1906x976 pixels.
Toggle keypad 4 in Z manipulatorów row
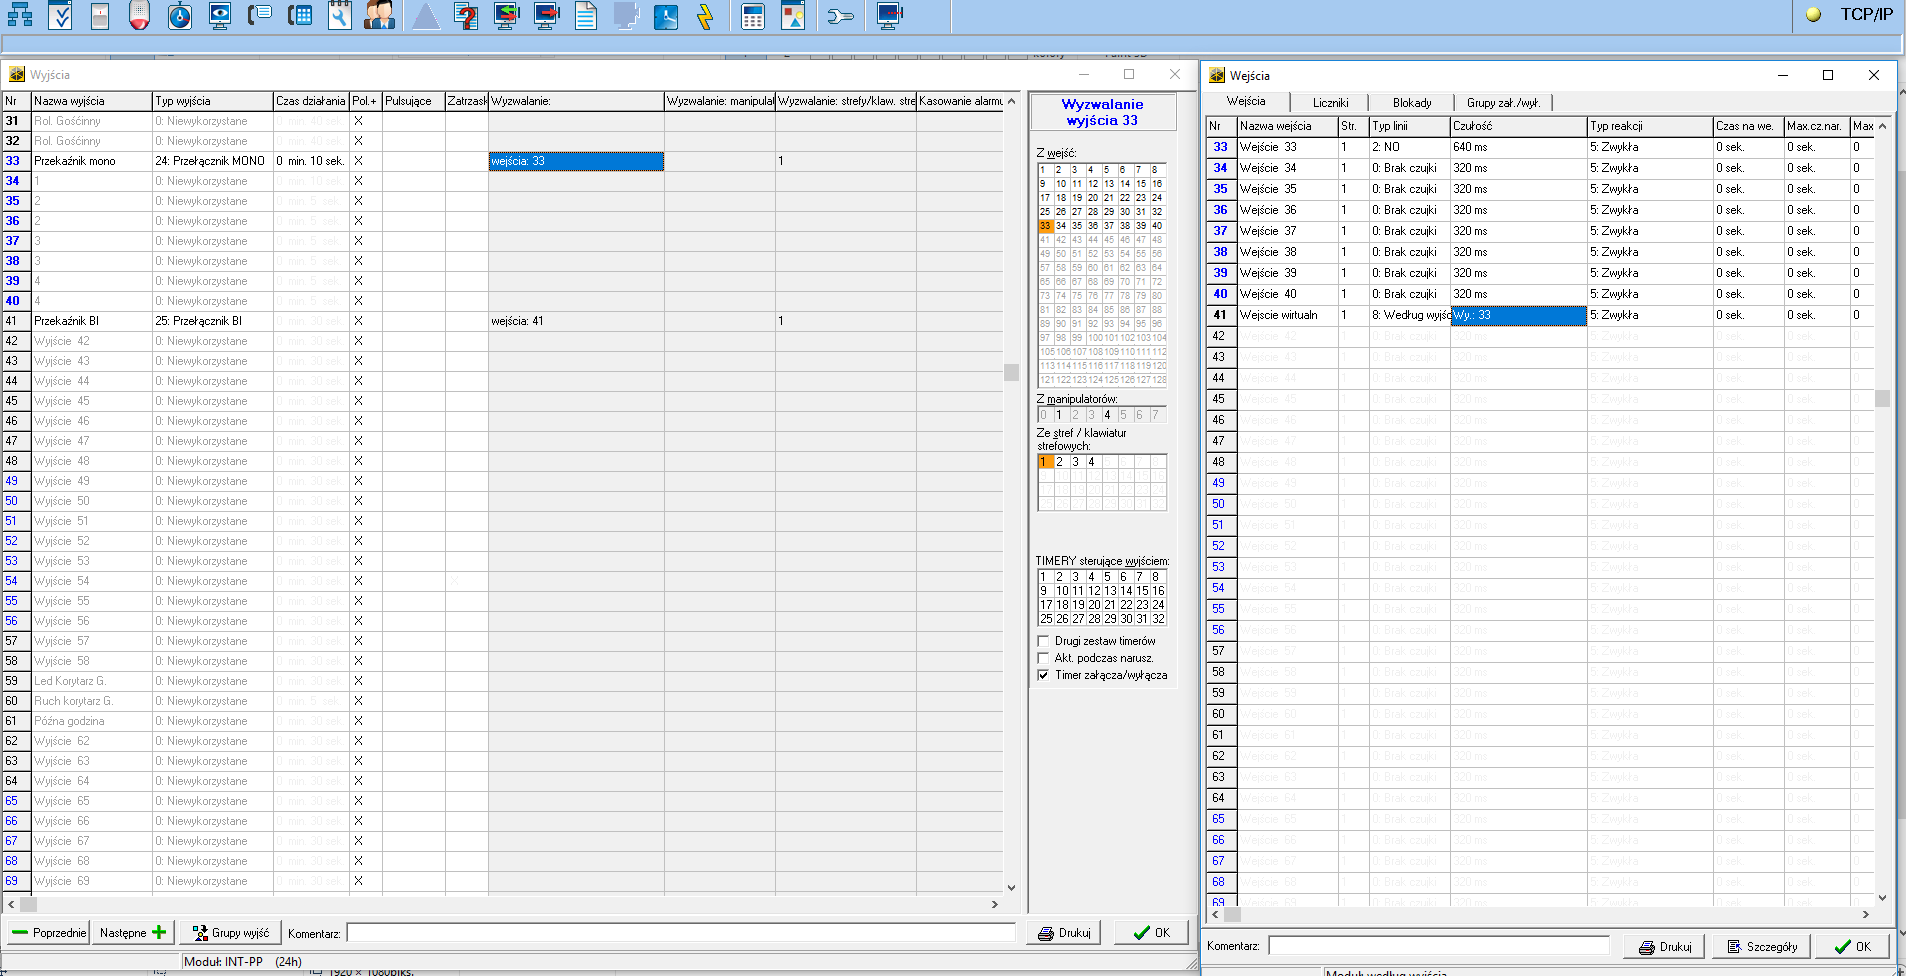coord(1107,414)
